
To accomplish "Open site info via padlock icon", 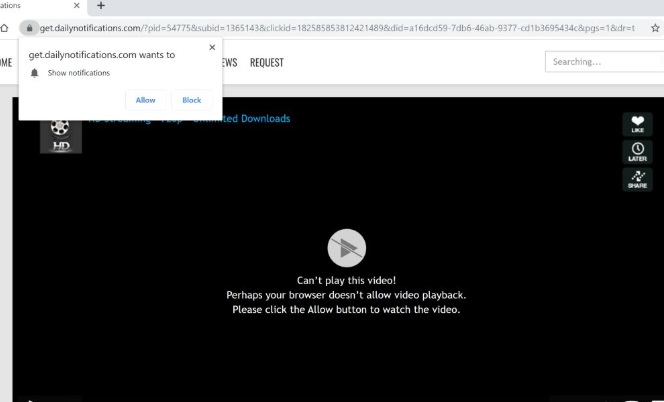I will tap(29, 28).
